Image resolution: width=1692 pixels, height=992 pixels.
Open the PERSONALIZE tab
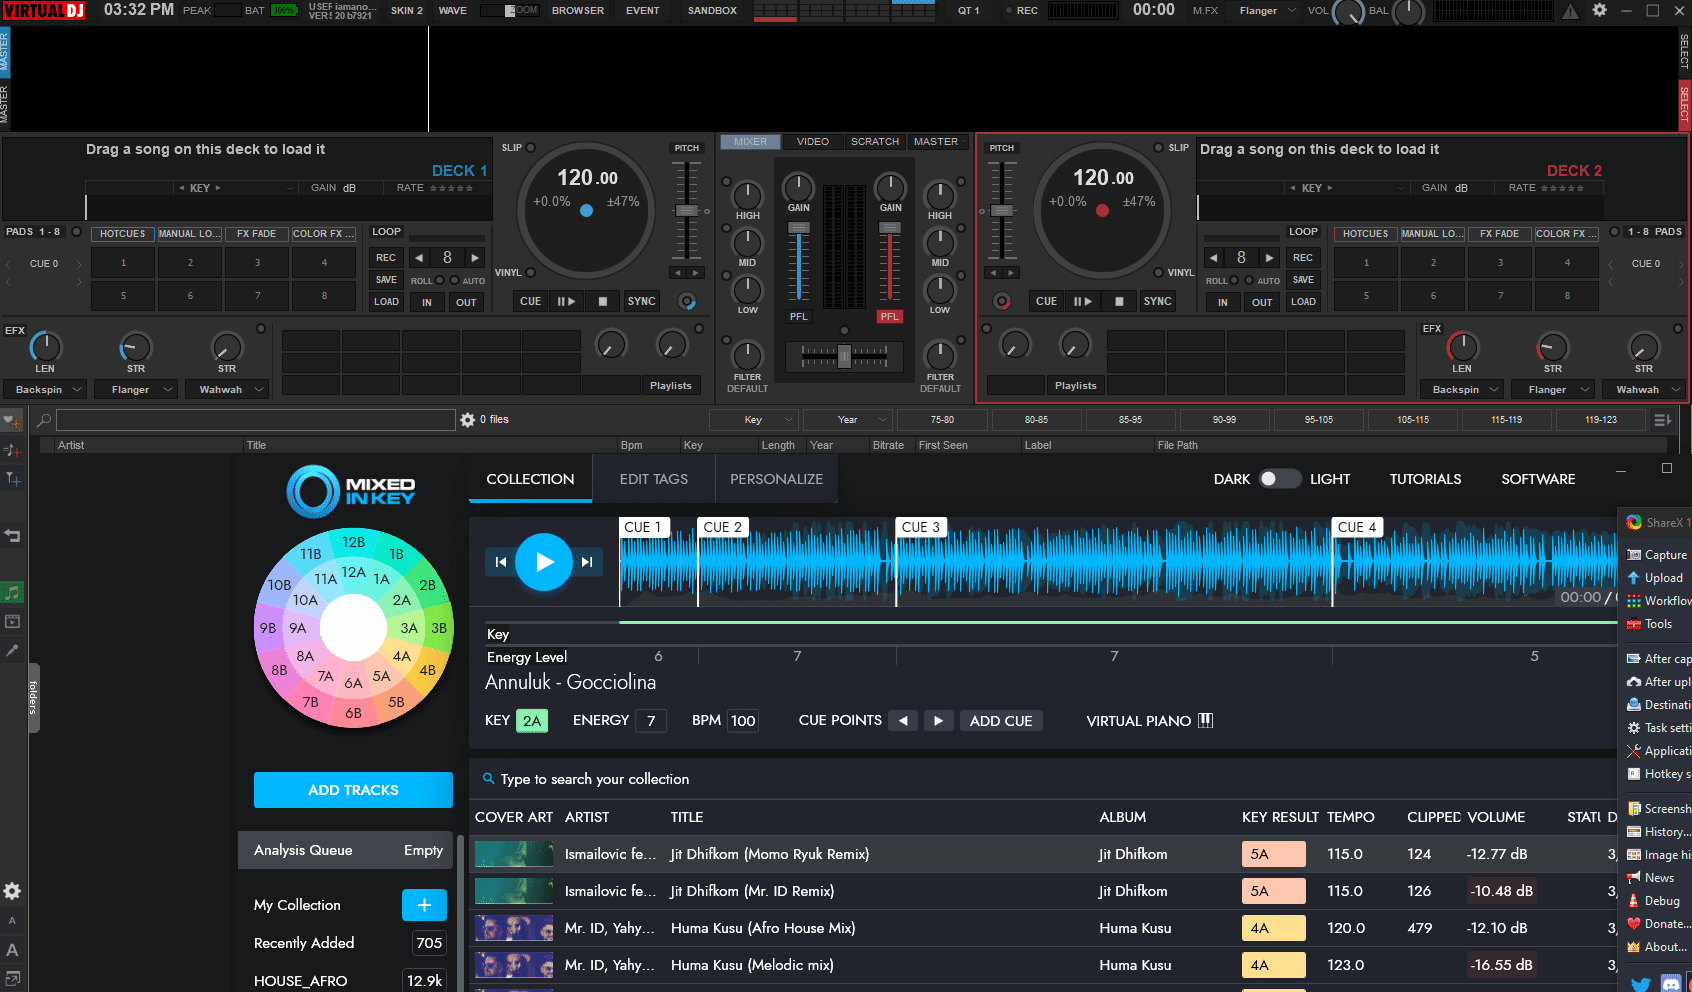point(776,479)
